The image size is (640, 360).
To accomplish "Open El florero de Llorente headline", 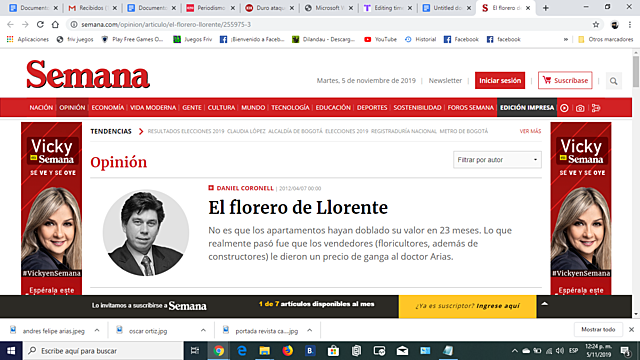I will (298, 207).
